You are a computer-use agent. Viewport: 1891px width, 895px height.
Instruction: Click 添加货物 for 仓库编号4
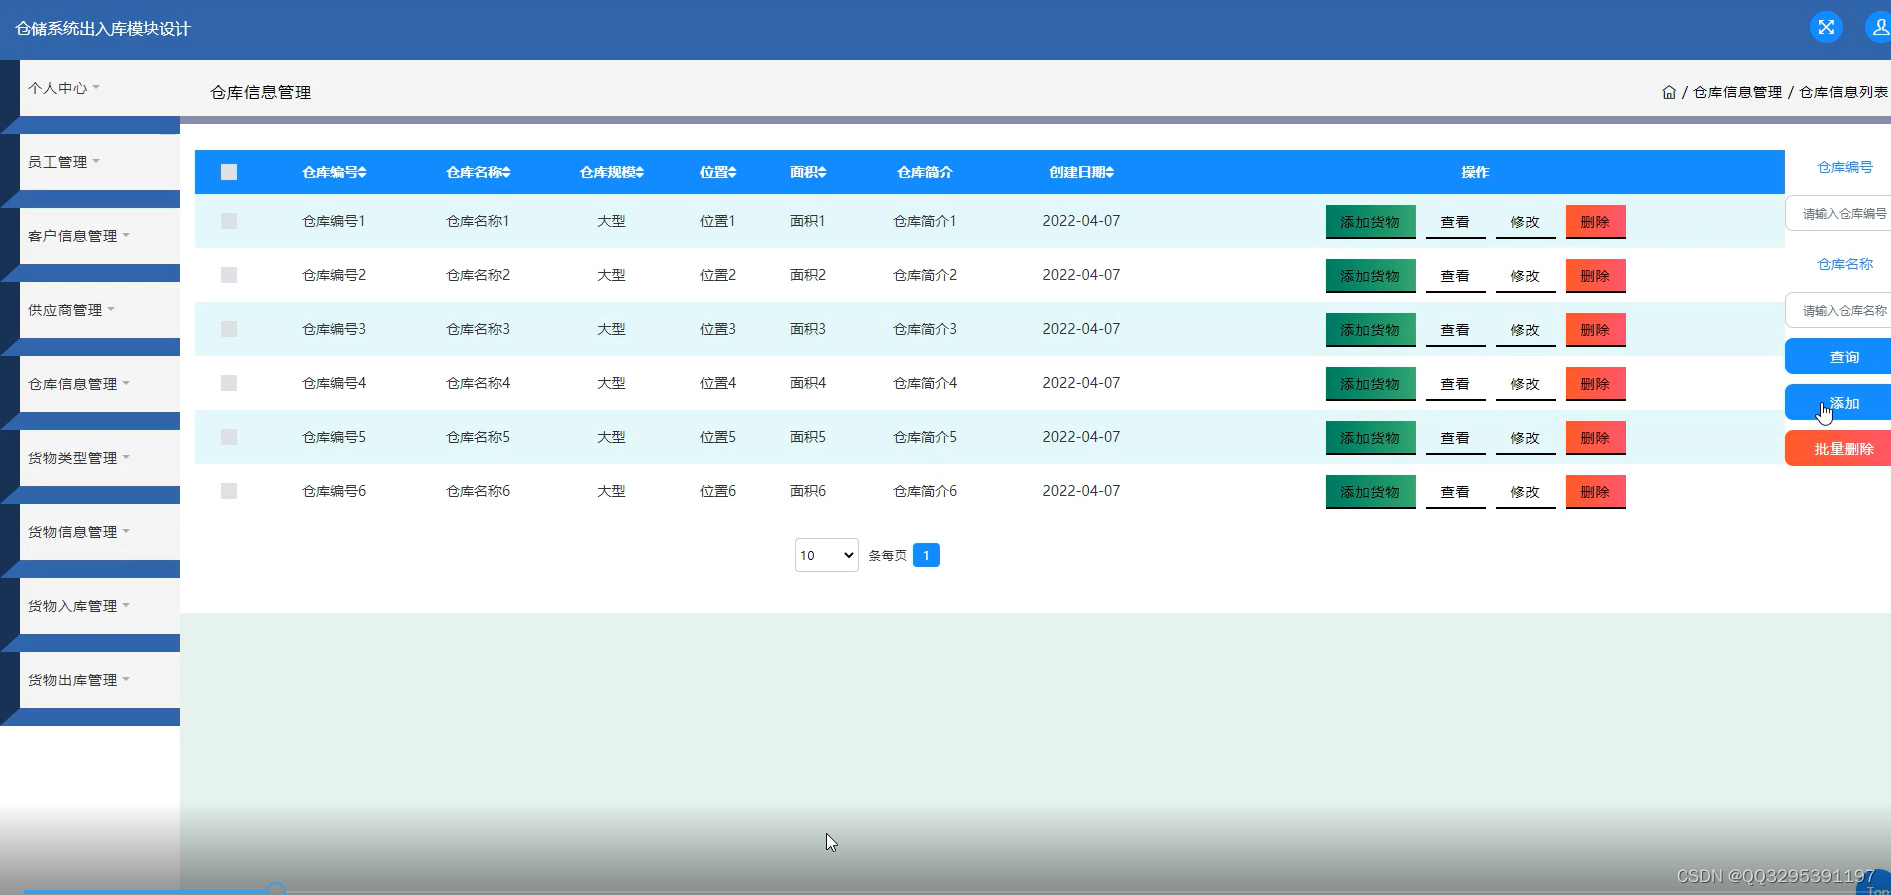pos(1370,384)
